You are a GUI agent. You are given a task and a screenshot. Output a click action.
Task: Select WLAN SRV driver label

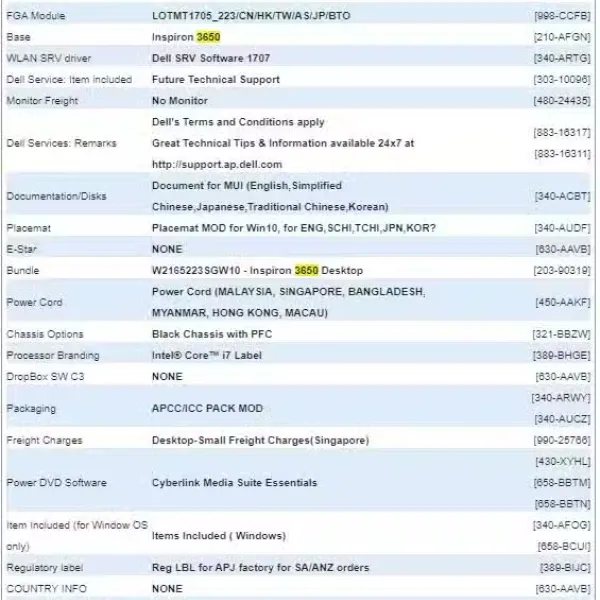(x=49, y=58)
